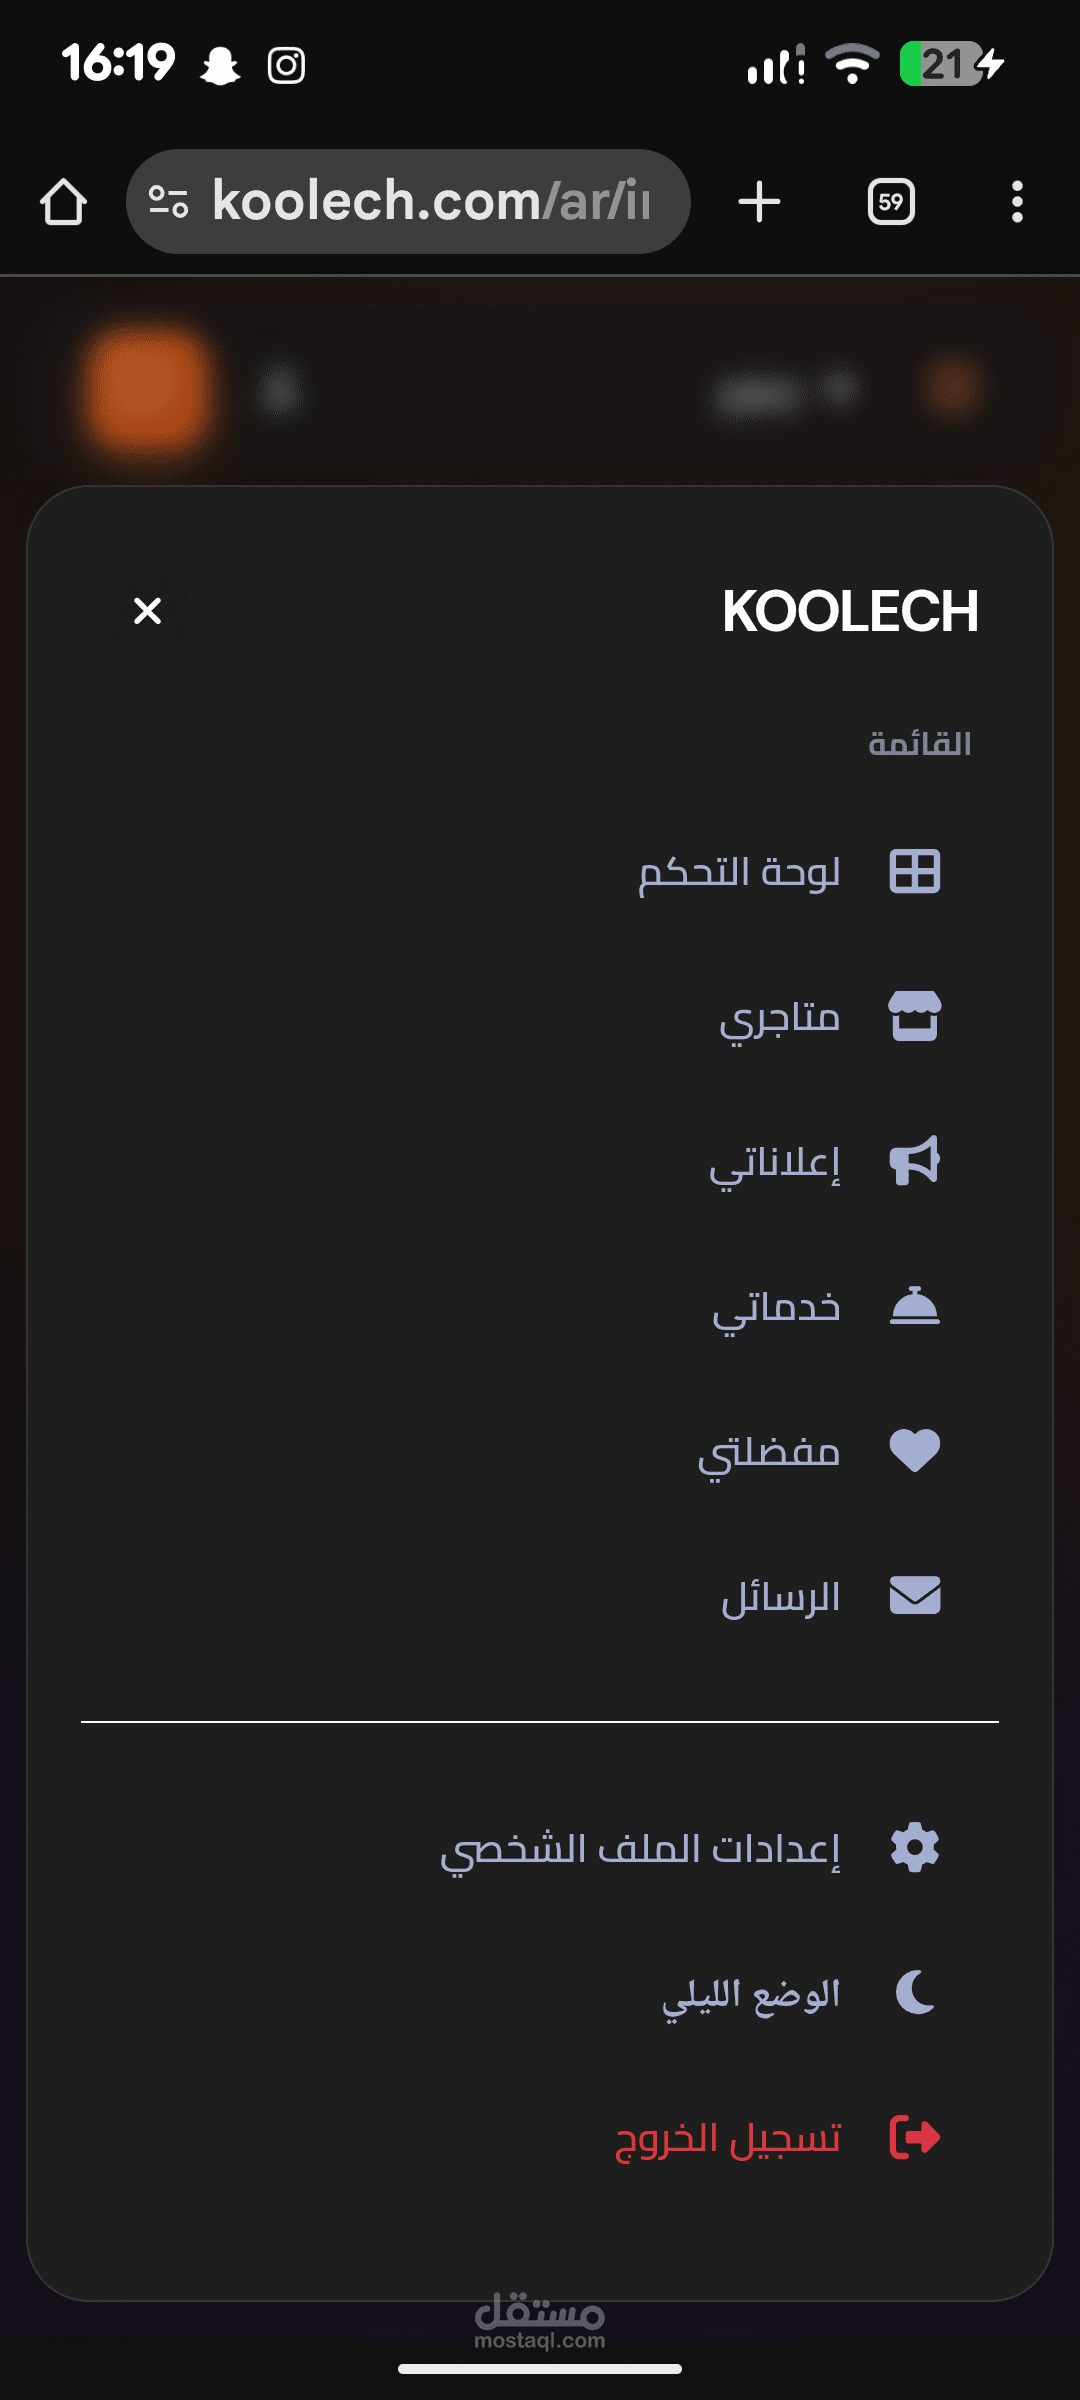Click the service bell icon
The height and width of the screenshot is (2400, 1080).
pos(914,1306)
